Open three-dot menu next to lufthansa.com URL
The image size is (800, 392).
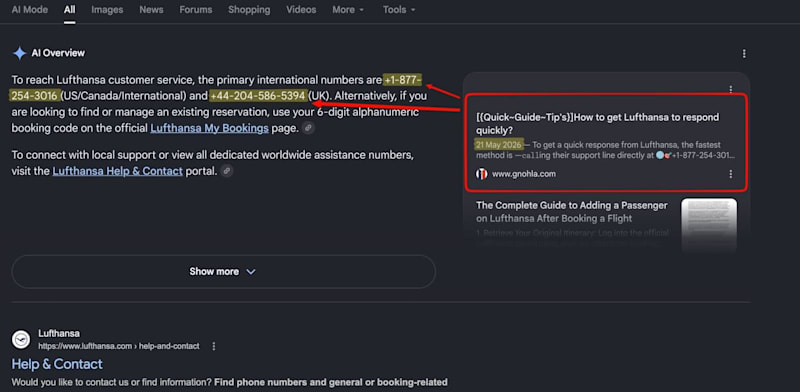point(214,346)
